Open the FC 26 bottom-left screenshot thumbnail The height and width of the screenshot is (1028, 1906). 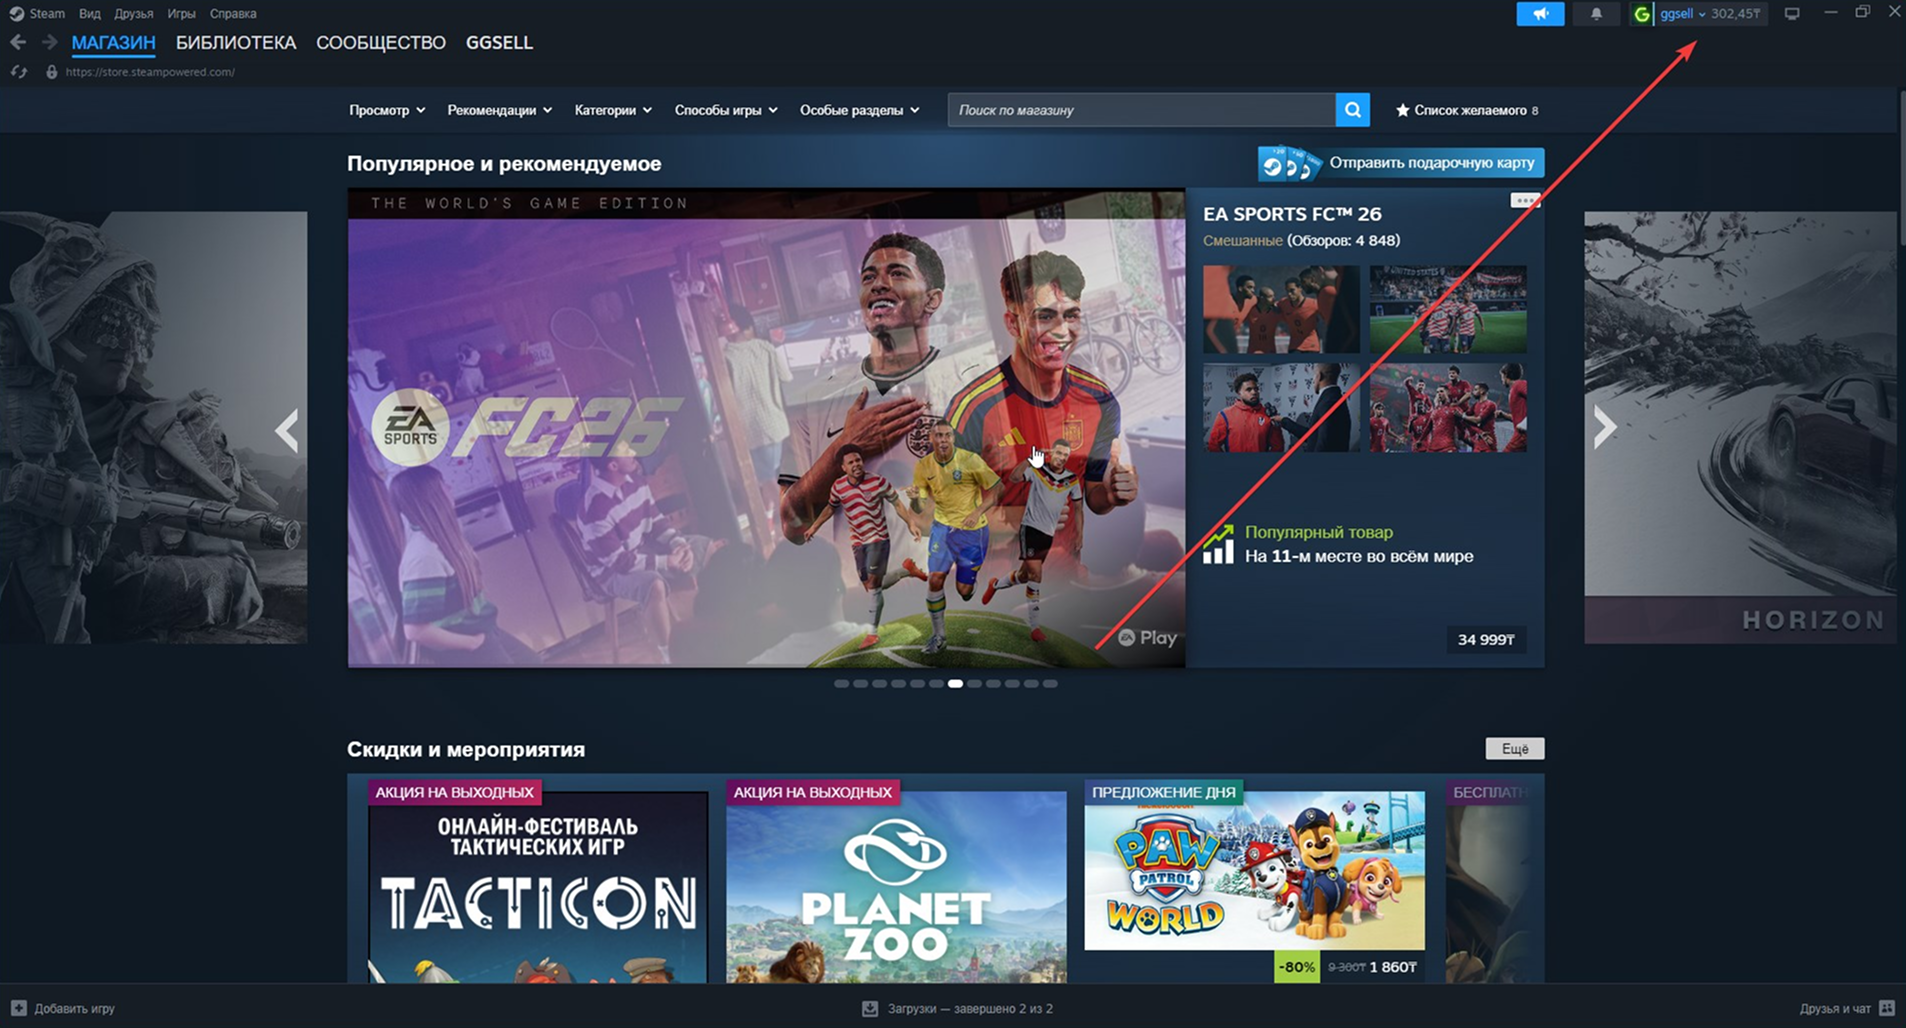pos(1281,408)
